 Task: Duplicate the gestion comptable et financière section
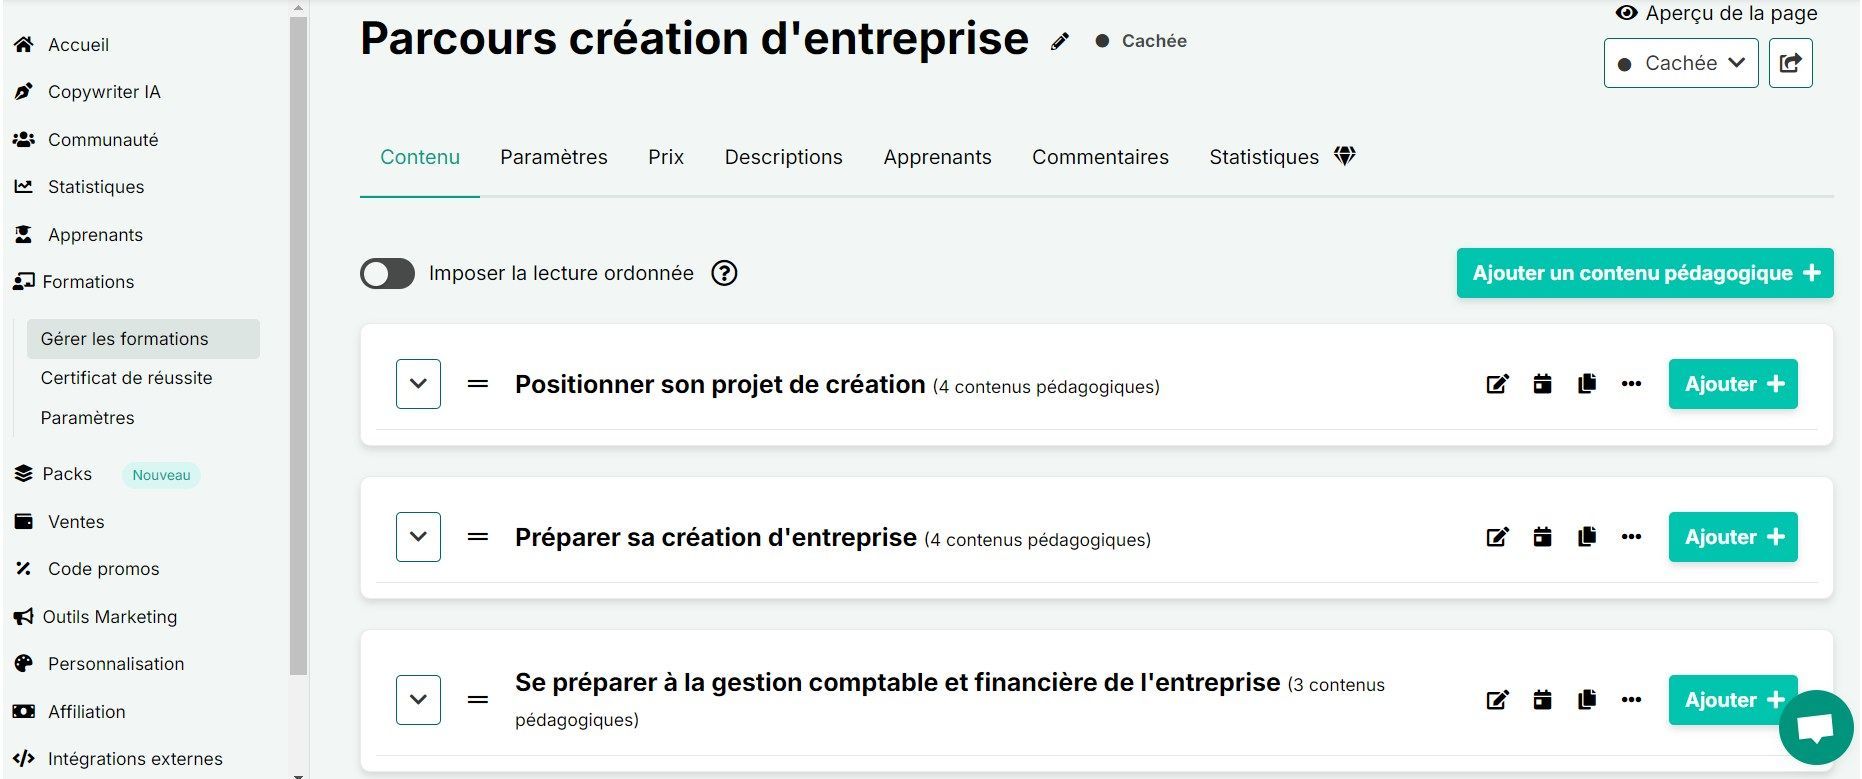coord(1587,700)
